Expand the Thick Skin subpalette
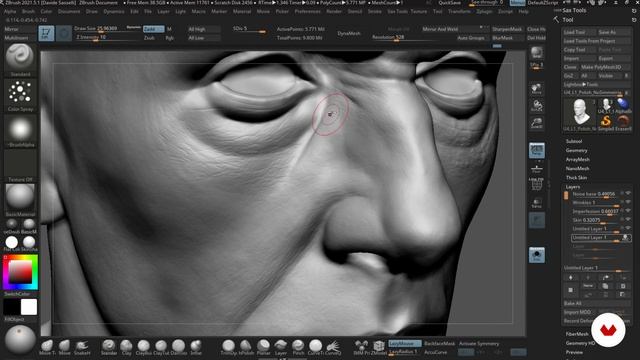640x360 pixels. coord(576,178)
